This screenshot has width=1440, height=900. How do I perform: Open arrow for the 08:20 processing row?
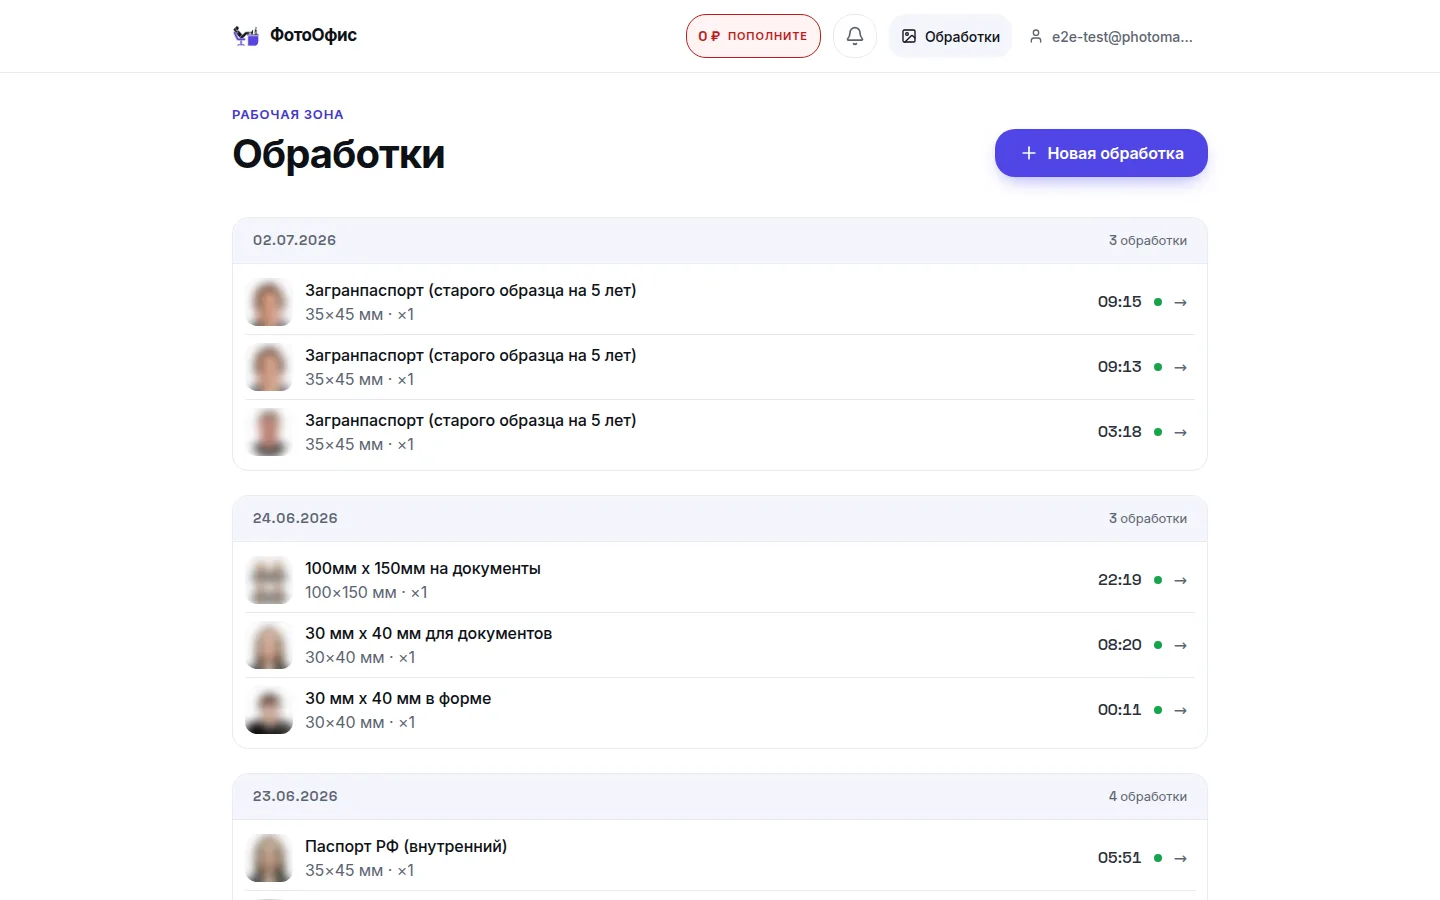tap(1180, 645)
